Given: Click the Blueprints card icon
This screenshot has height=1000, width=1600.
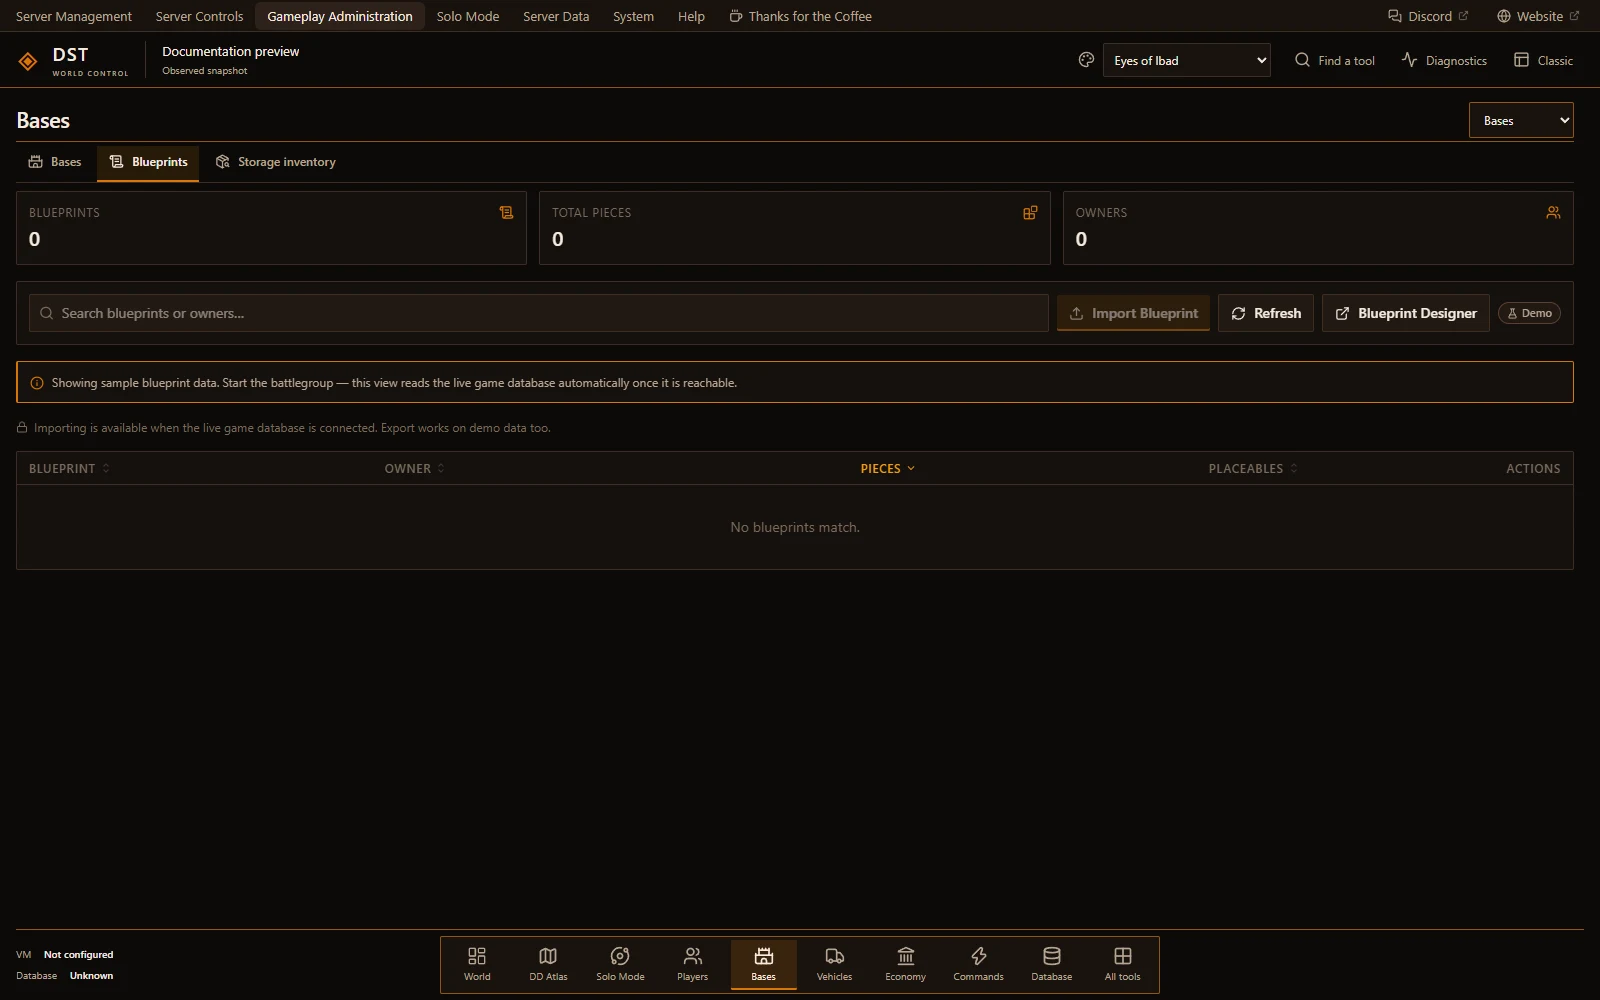Looking at the screenshot, I should tap(506, 212).
